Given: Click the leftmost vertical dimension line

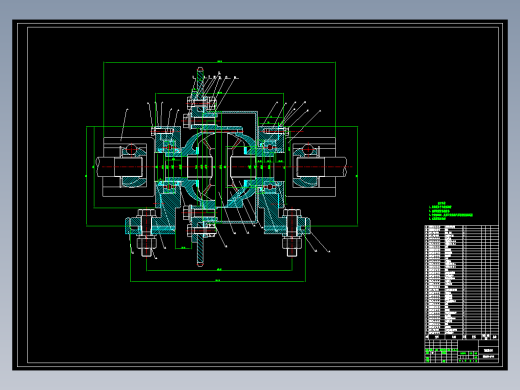Looking at the screenshot, I should (86, 176).
